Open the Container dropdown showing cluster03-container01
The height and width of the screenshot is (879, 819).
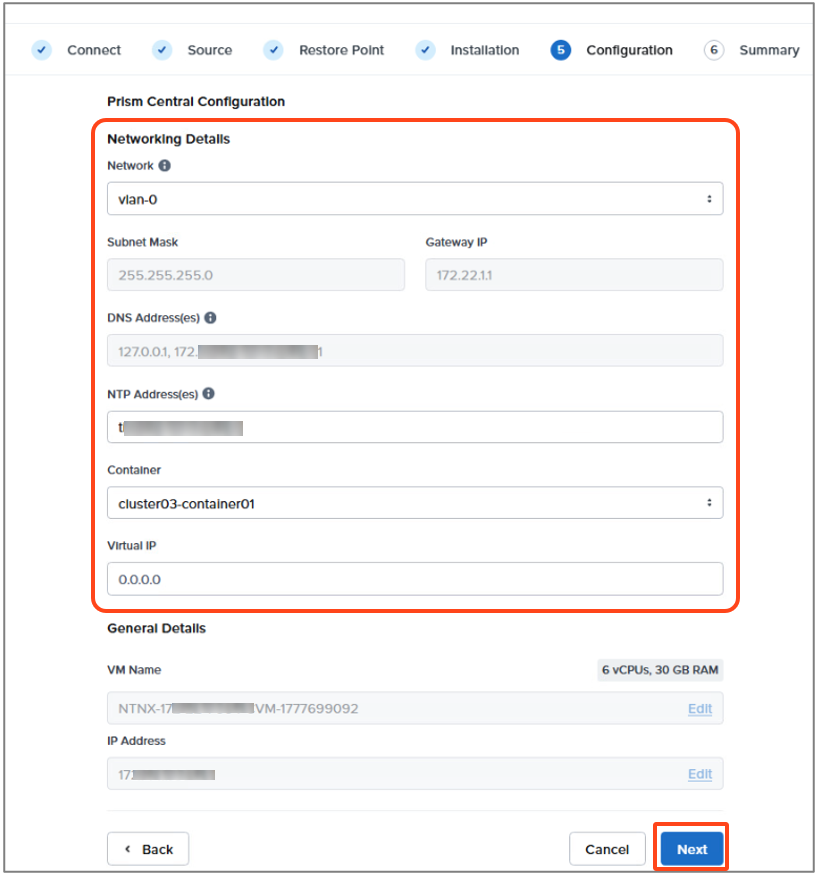tap(415, 503)
